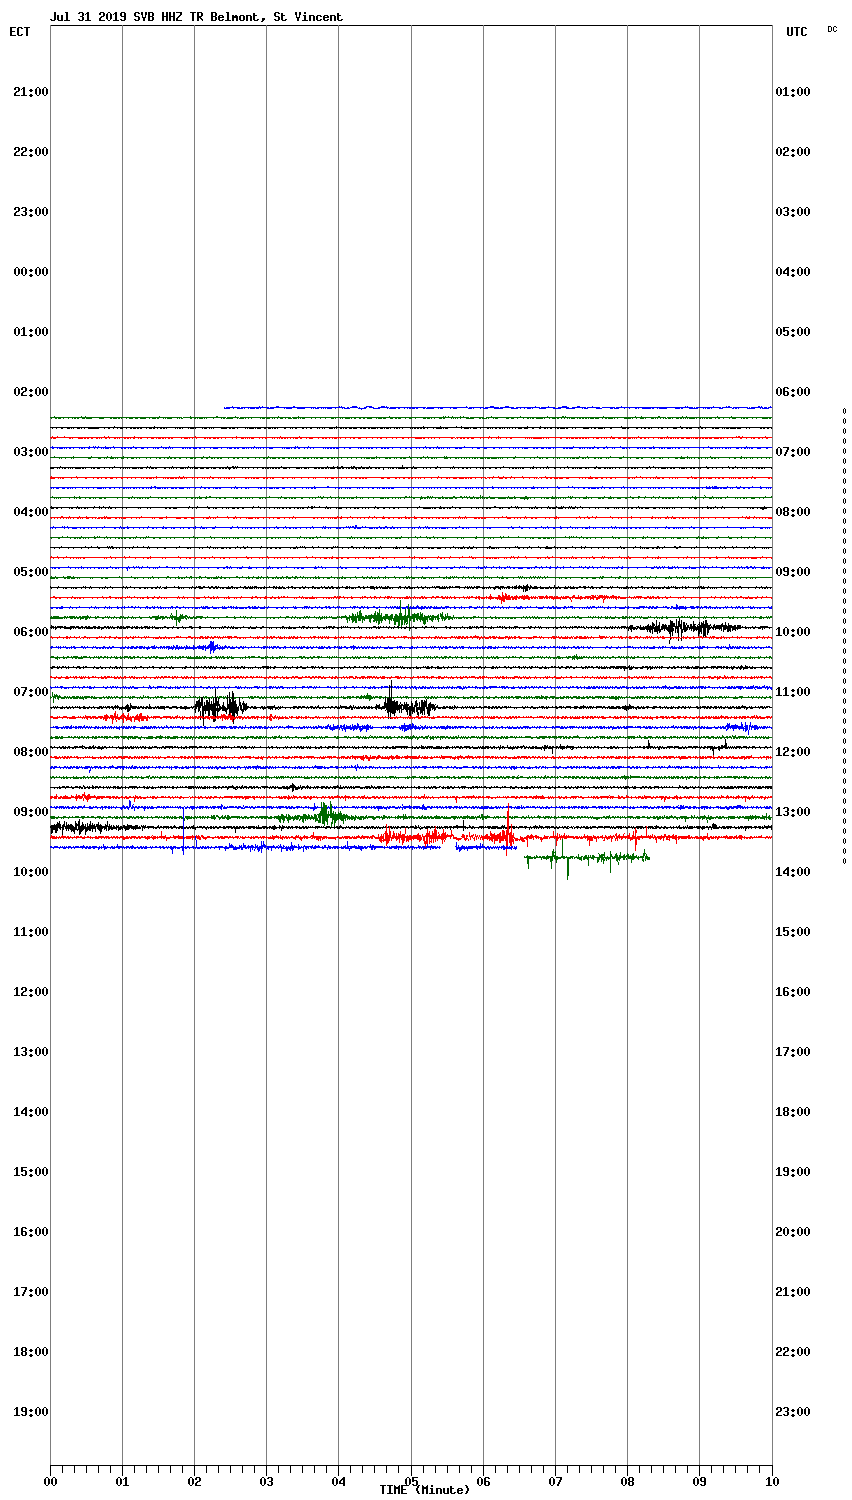Image resolution: width=852 pixels, height=1500 pixels.
Task: Select the 03:00 label on ECT axis
Action: pos(31,452)
